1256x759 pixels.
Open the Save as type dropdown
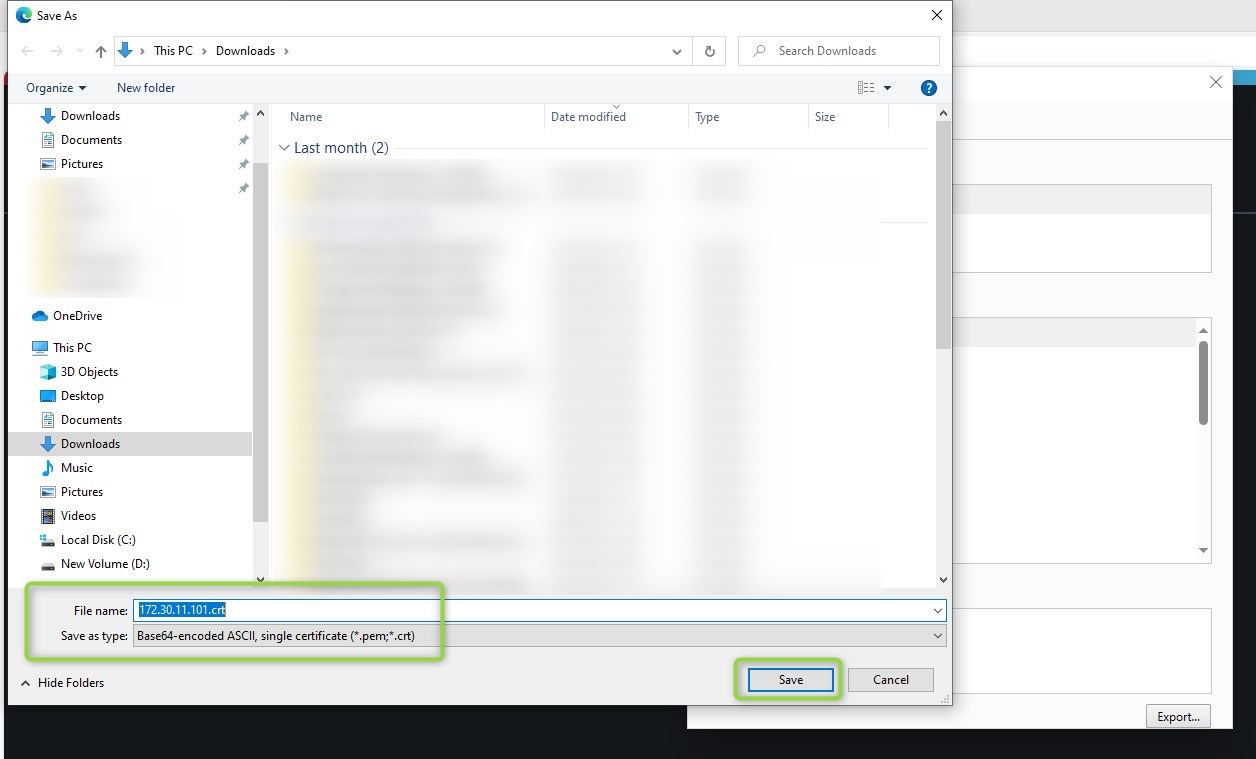coord(539,636)
